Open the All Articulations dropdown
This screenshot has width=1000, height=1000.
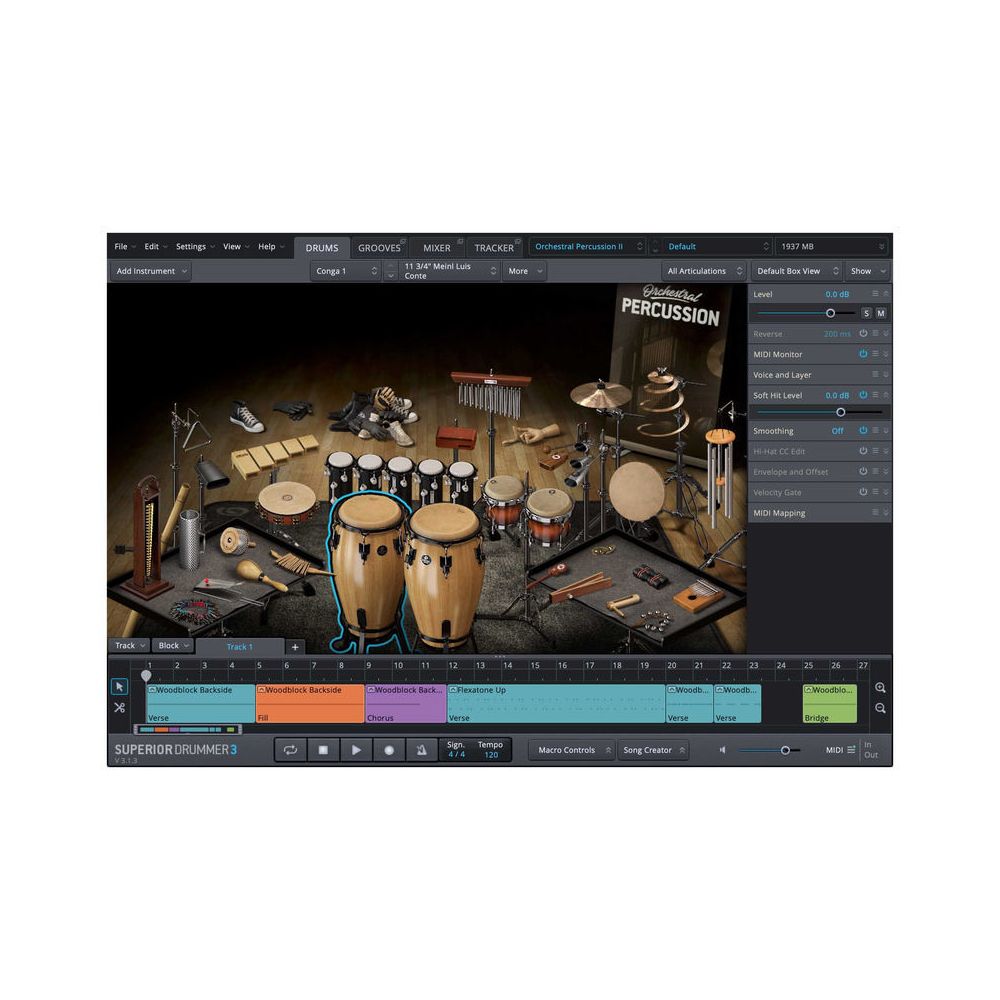pos(702,271)
